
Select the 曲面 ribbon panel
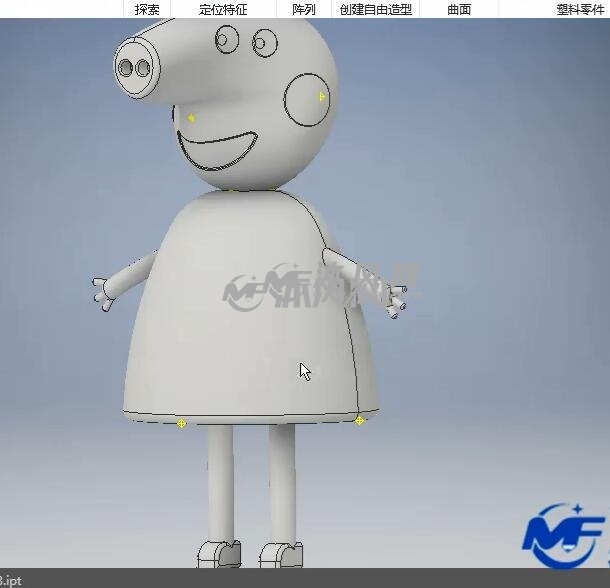(x=459, y=9)
